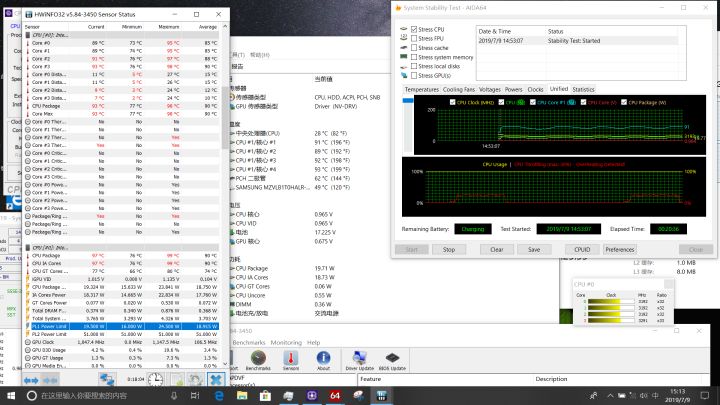Select the Core Max sensor row
Viewport: 720px width, 405px height.
121,114
